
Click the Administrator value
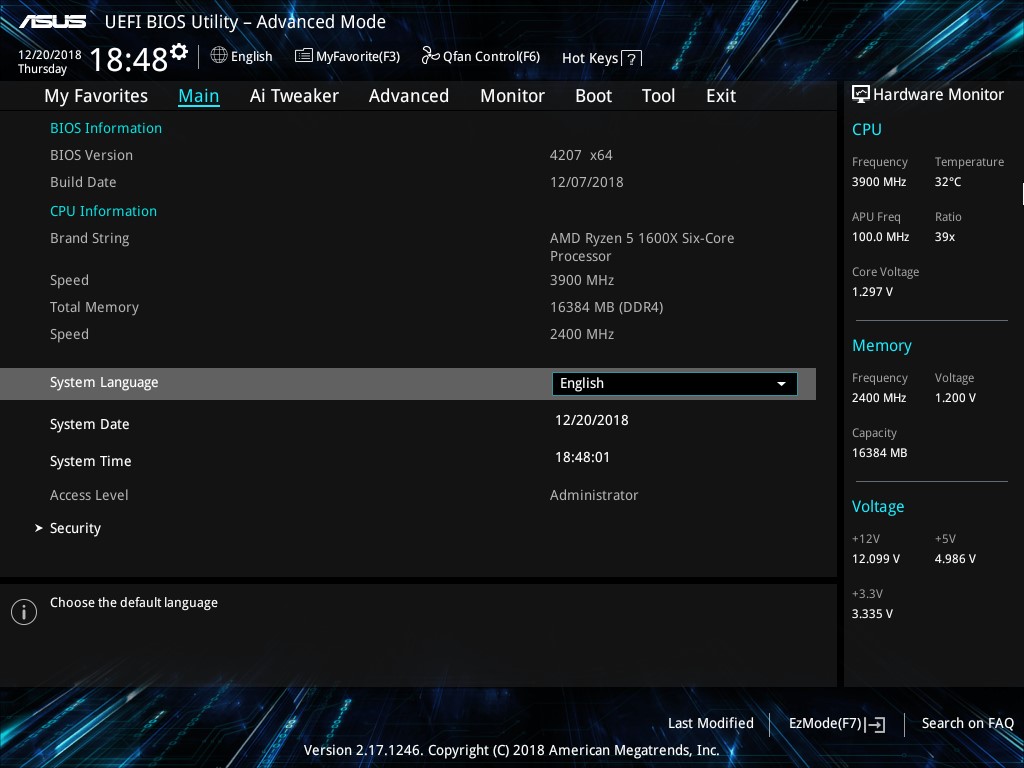594,495
